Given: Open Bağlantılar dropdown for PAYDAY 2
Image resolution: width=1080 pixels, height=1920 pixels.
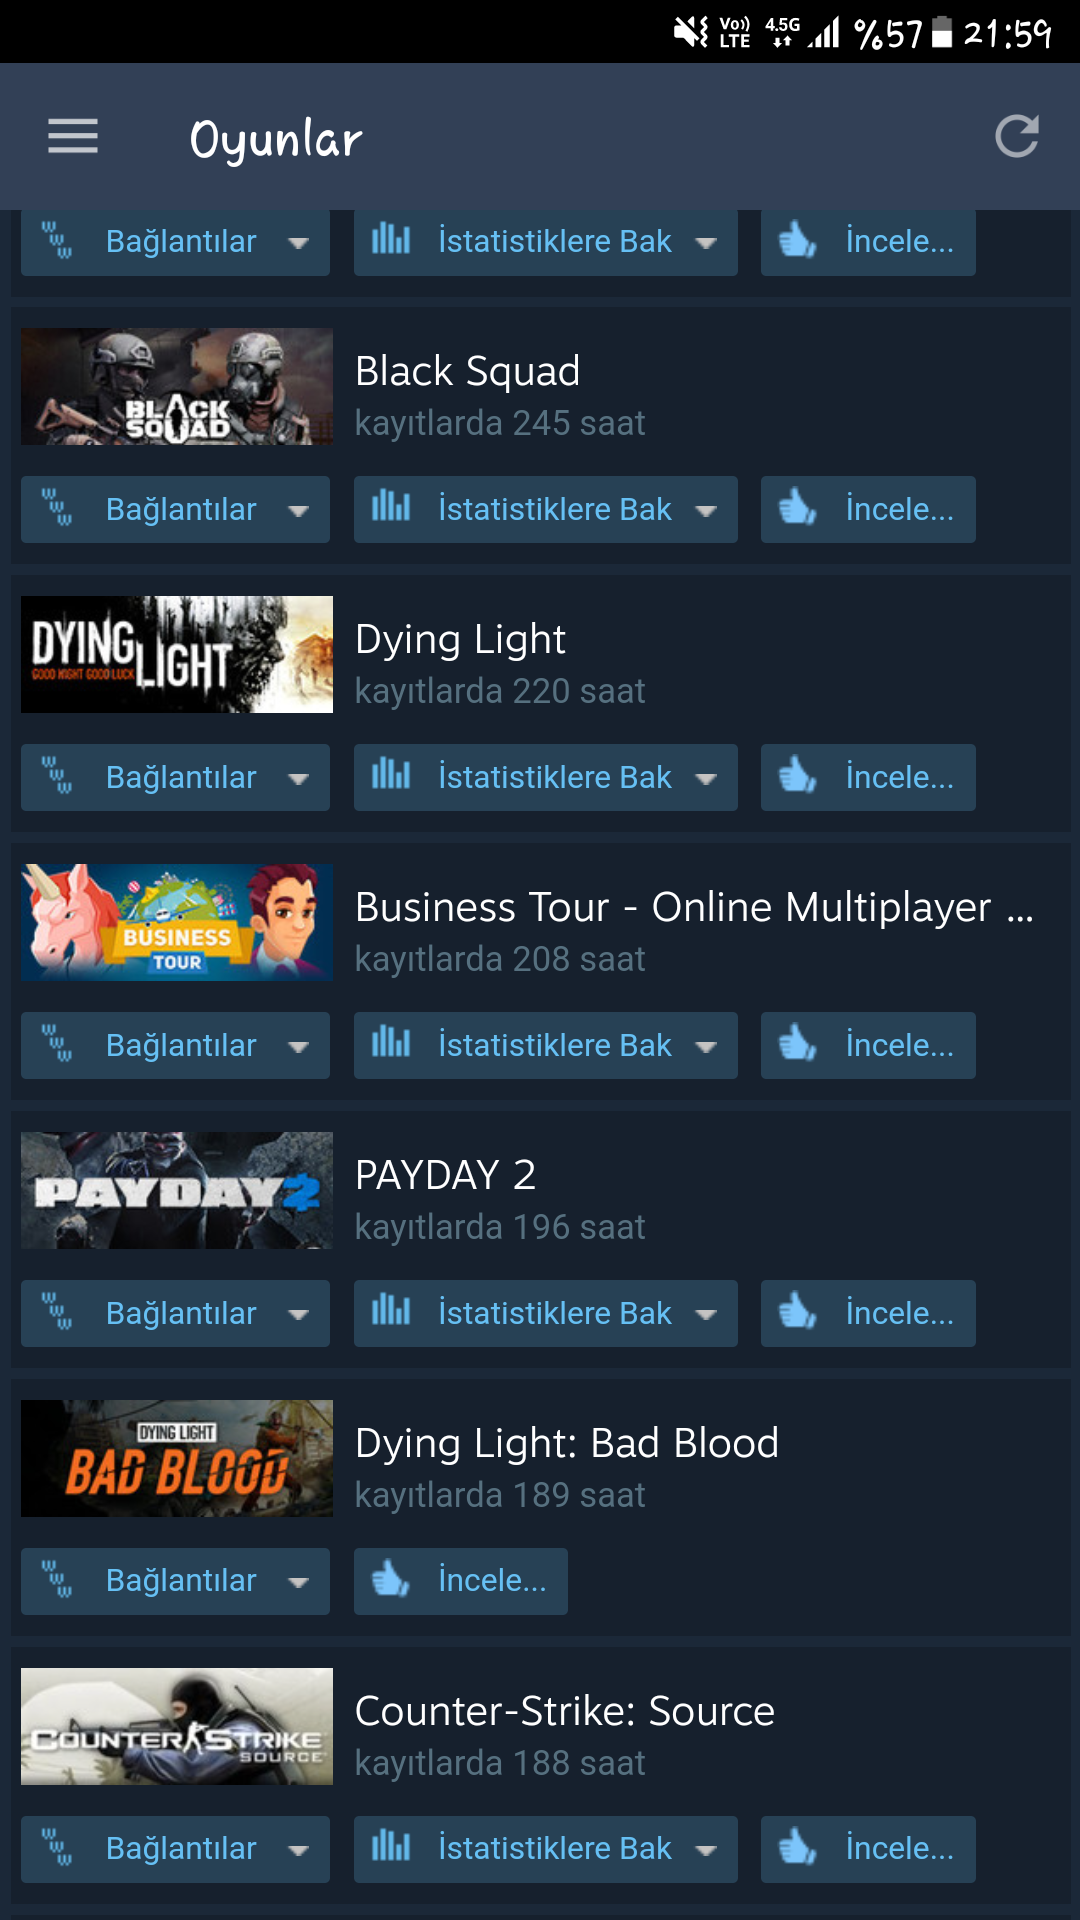Looking at the screenshot, I should tap(175, 1313).
